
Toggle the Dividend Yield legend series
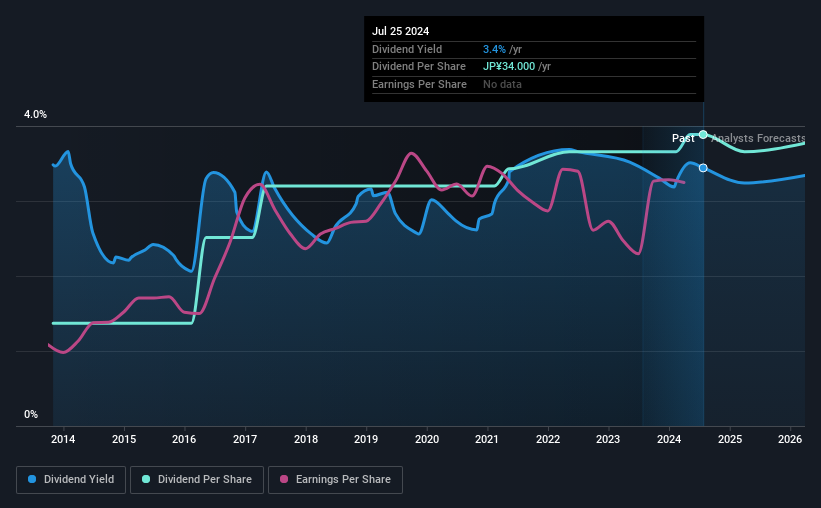click(71, 480)
